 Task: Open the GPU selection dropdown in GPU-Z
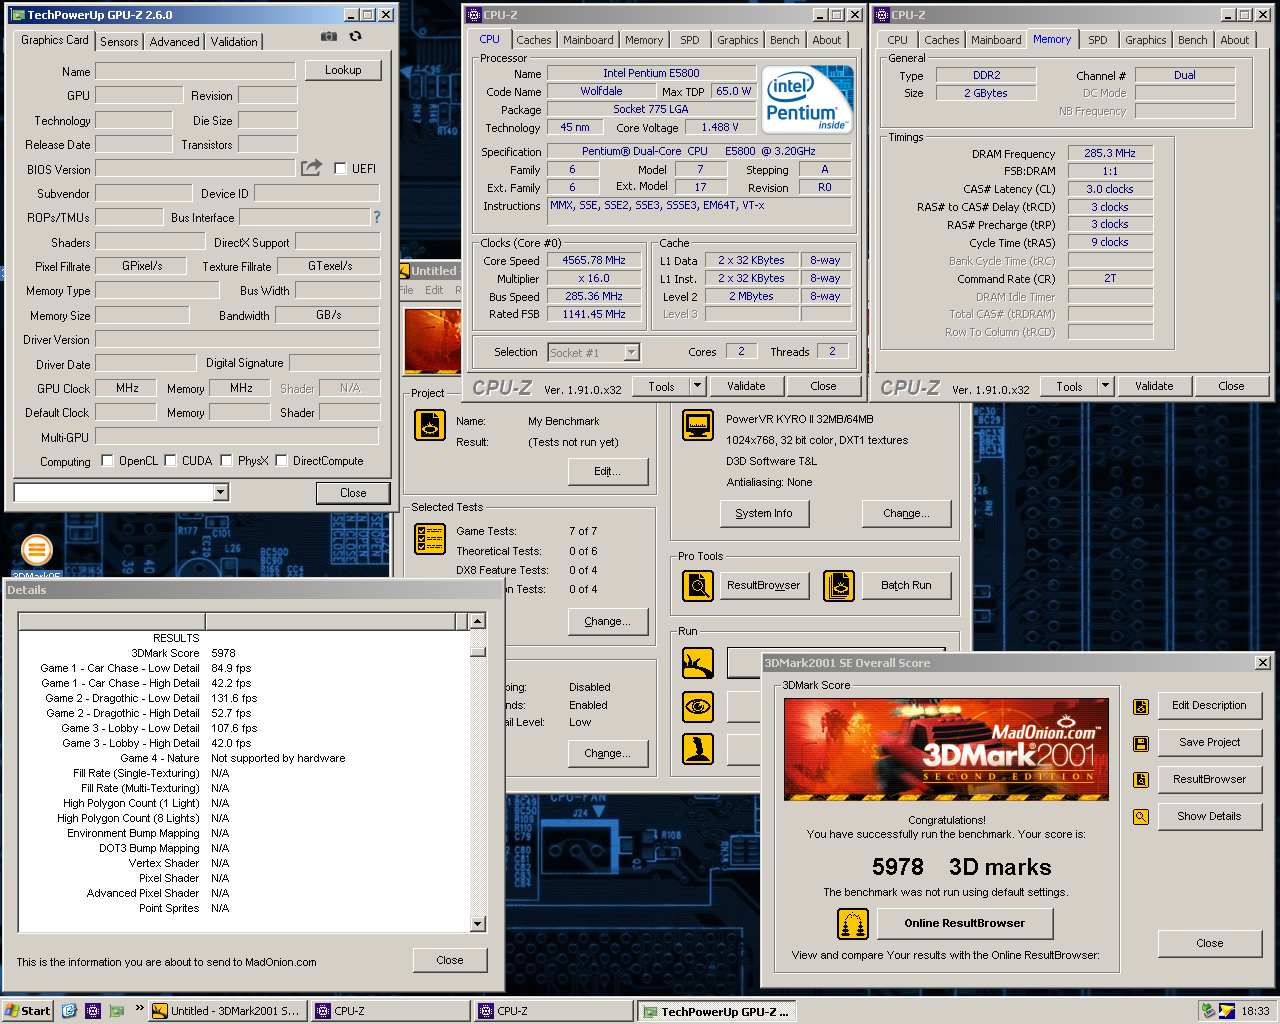221,492
